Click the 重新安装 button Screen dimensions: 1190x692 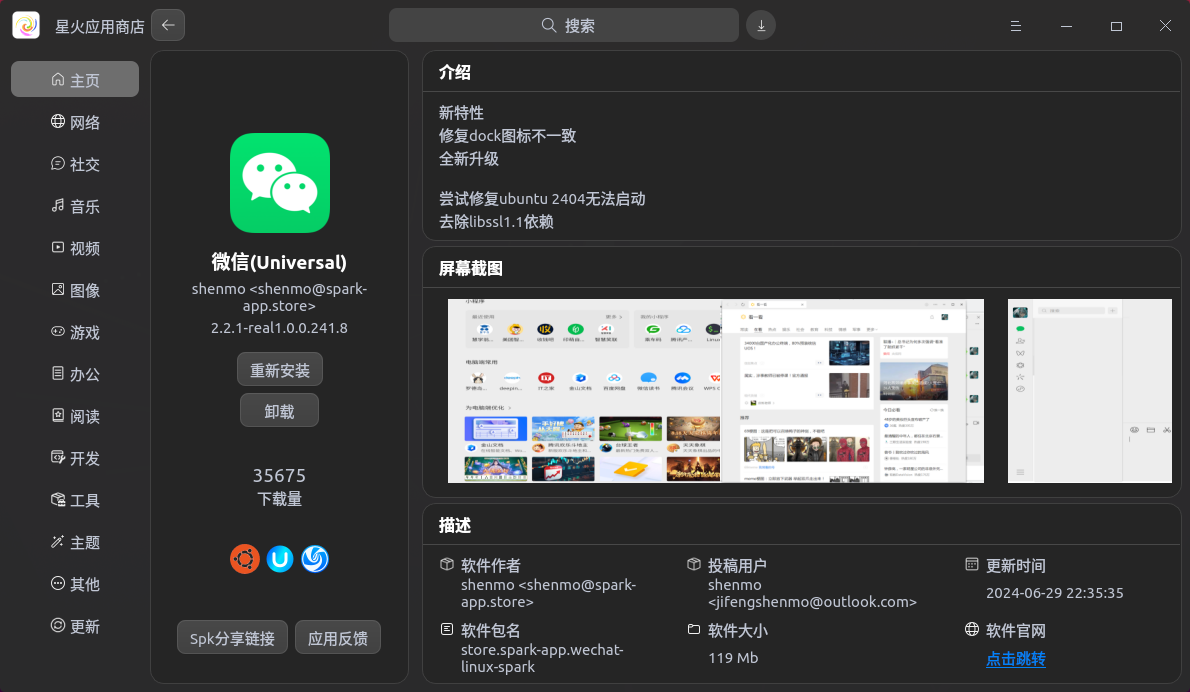point(280,370)
